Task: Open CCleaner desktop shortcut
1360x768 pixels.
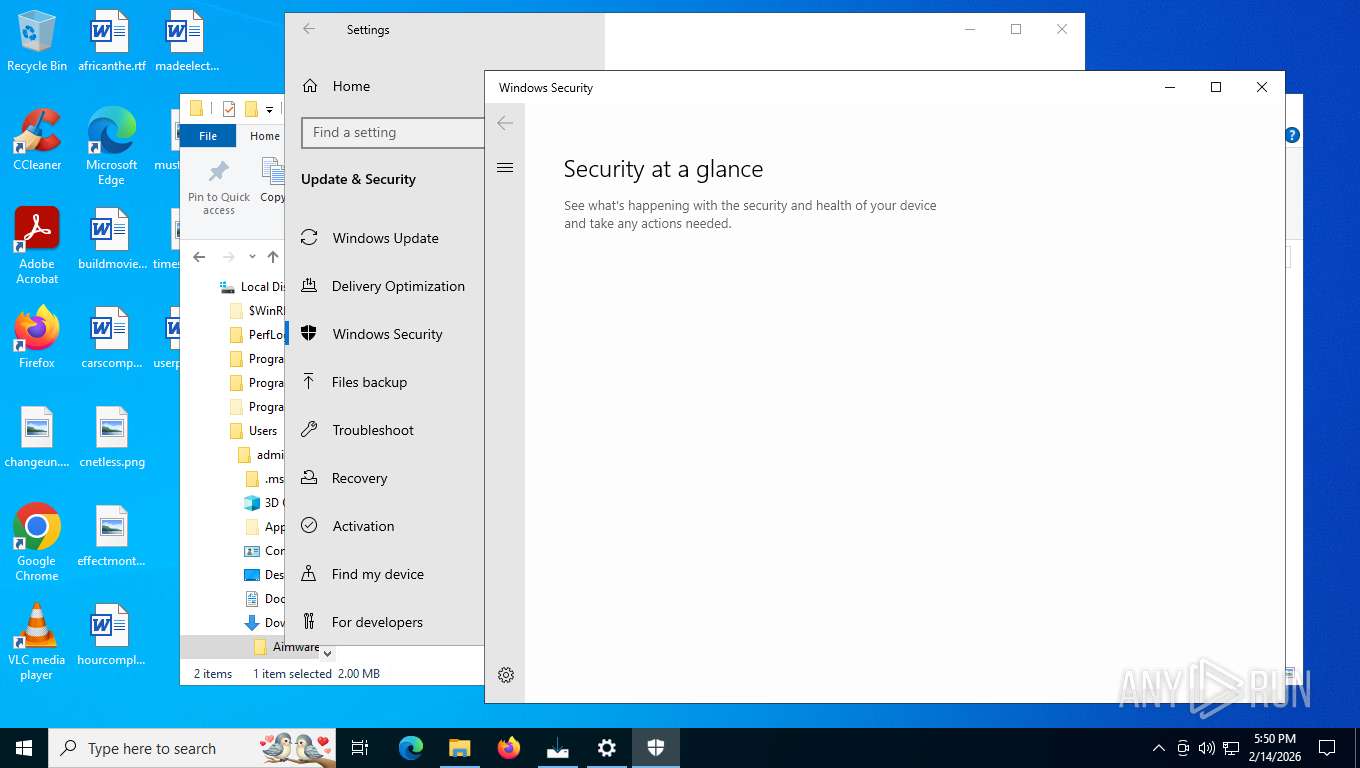Action: click(x=37, y=140)
